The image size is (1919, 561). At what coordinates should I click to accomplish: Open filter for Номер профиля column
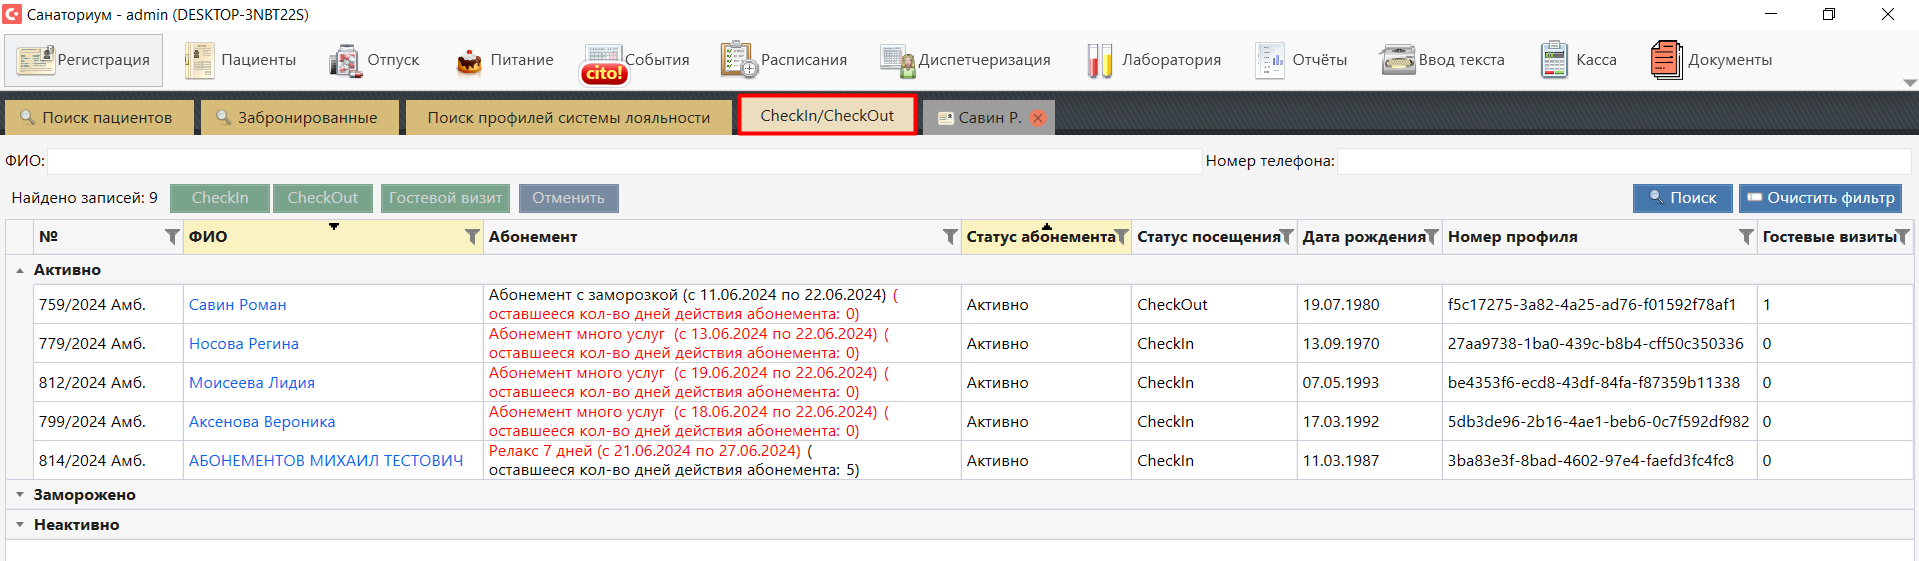(x=1746, y=237)
